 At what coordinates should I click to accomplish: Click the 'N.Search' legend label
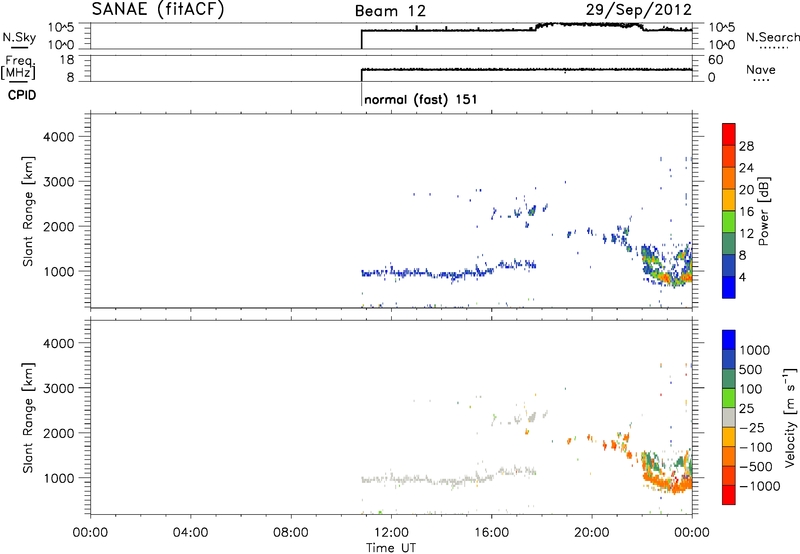click(772, 37)
